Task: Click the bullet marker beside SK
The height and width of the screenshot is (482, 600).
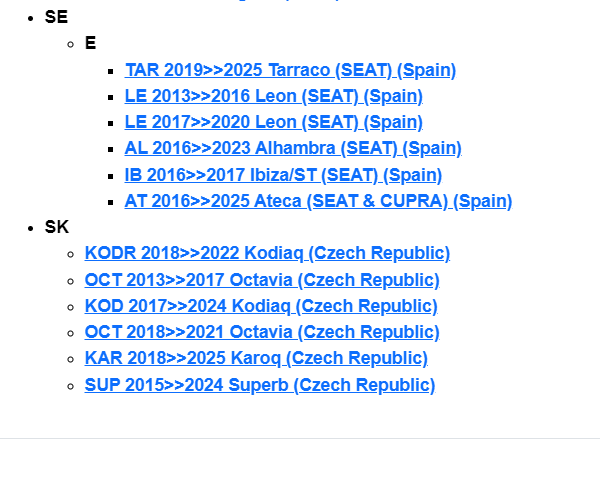Action: [32, 228]
